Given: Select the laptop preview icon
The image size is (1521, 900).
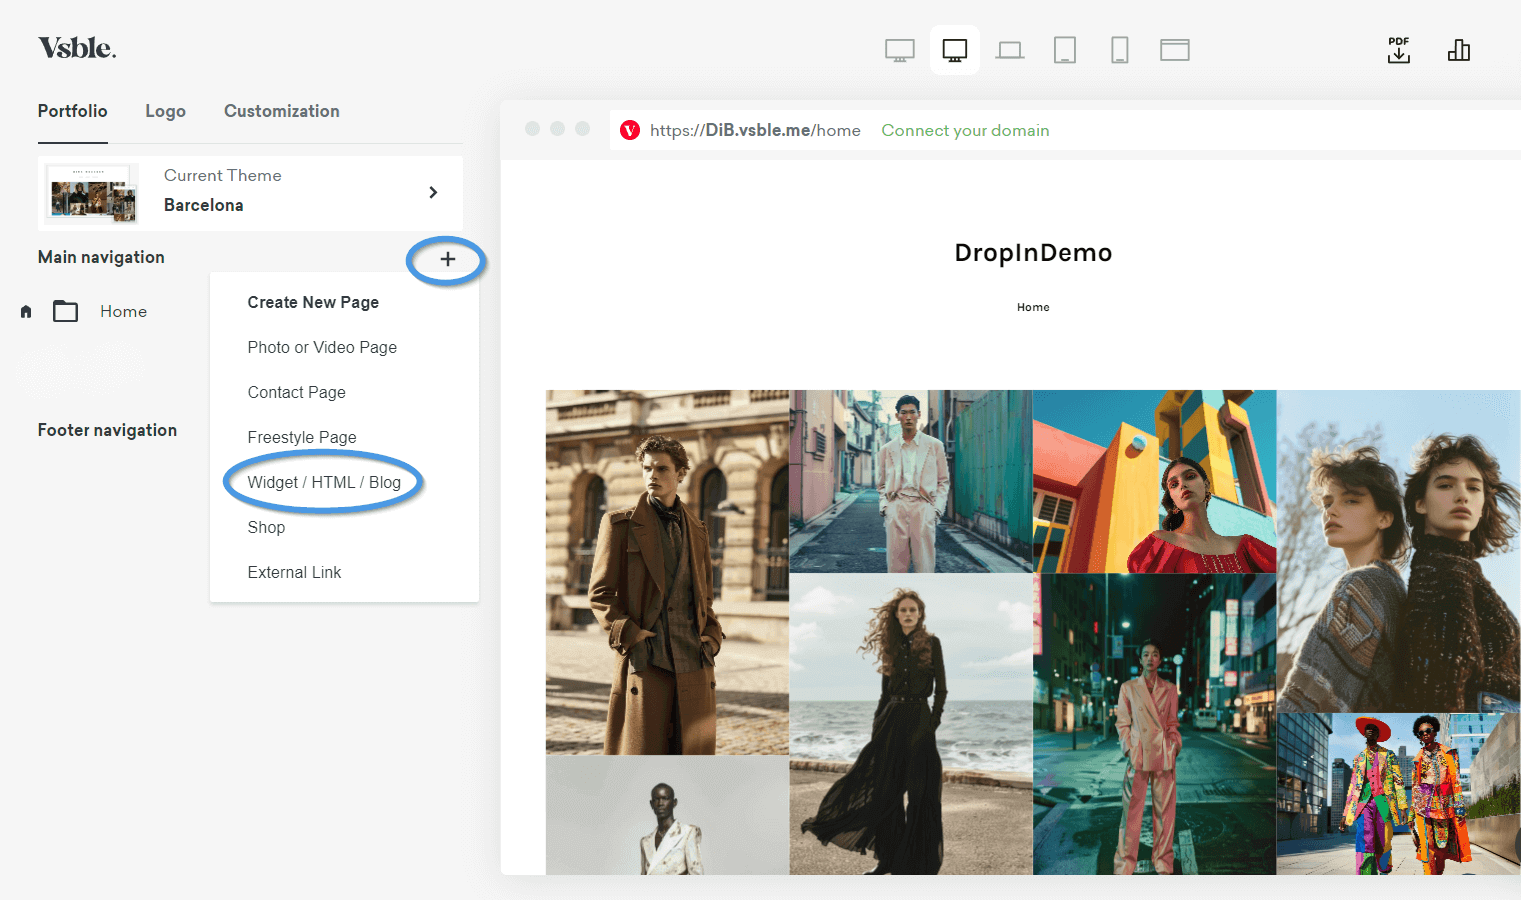Looking at the screenshot, I should click(x=1009, y=49).
